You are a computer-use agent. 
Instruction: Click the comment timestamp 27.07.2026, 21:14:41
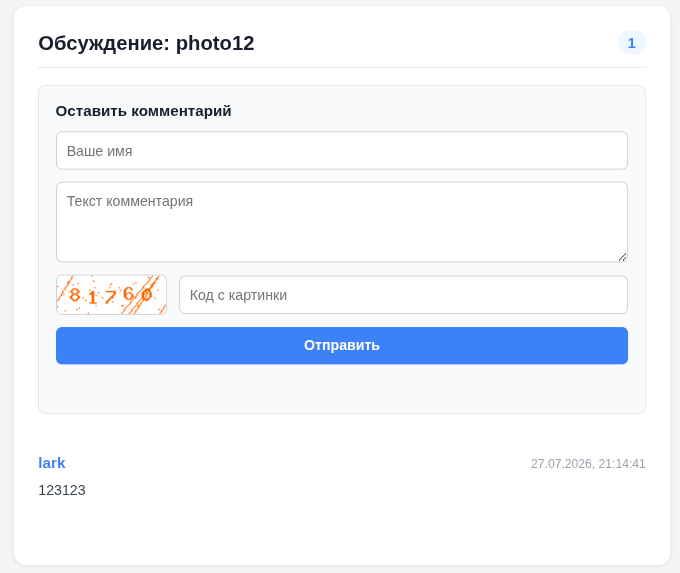[x=588, y=464]
